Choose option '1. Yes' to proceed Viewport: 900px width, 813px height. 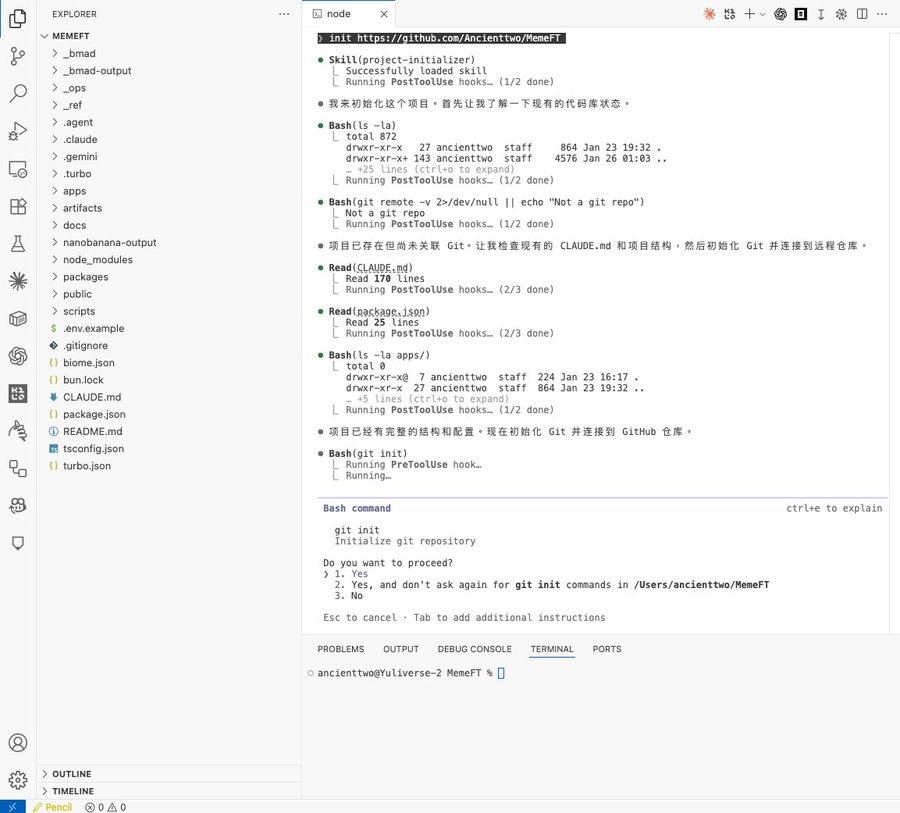point(351,574)
